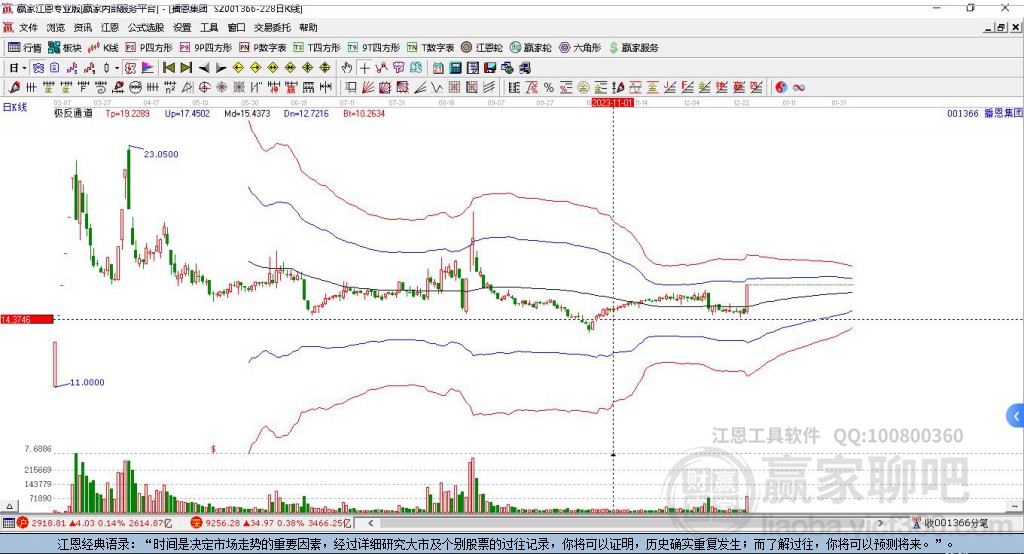Open the 板块 sector view

pyautogui.click(x=65, y=48)
